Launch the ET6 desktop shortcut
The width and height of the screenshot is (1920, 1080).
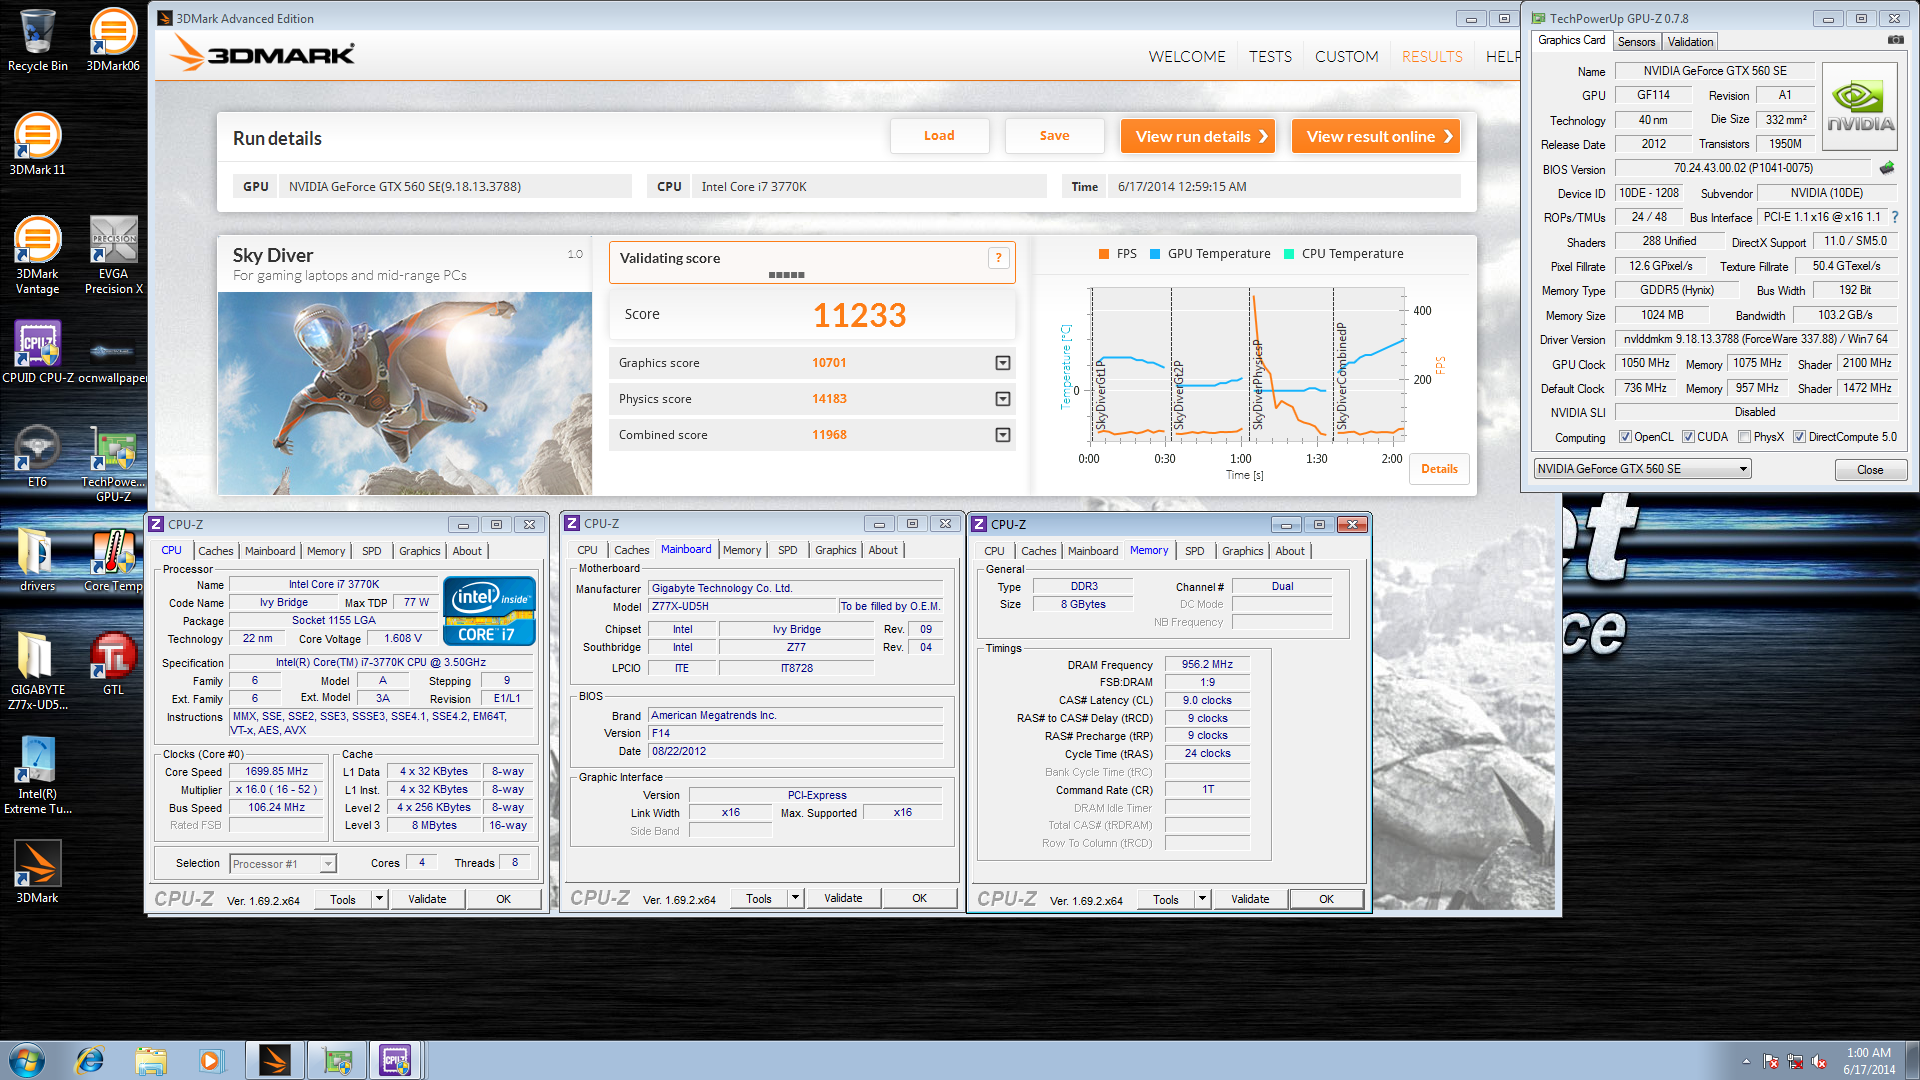click(x=38, y=456)
